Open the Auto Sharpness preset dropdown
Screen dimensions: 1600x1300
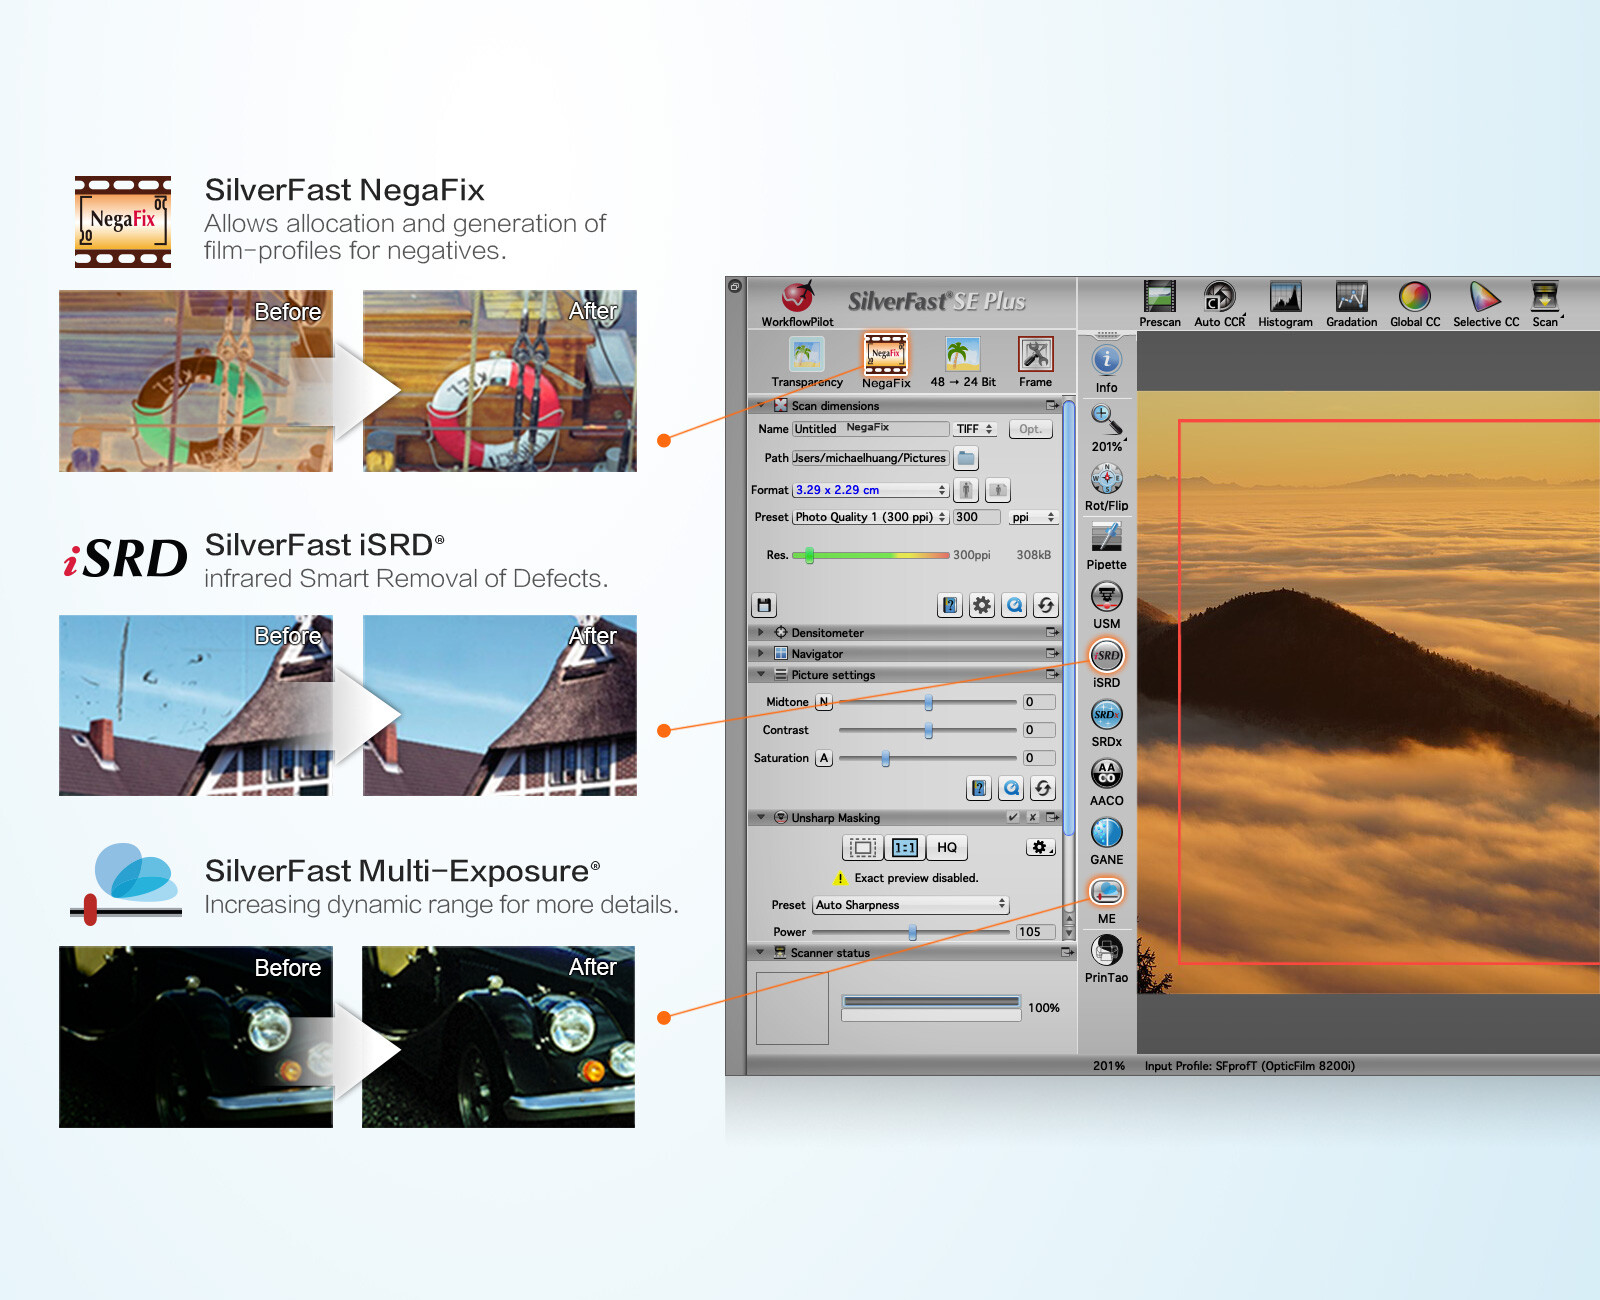pos(910,905)
